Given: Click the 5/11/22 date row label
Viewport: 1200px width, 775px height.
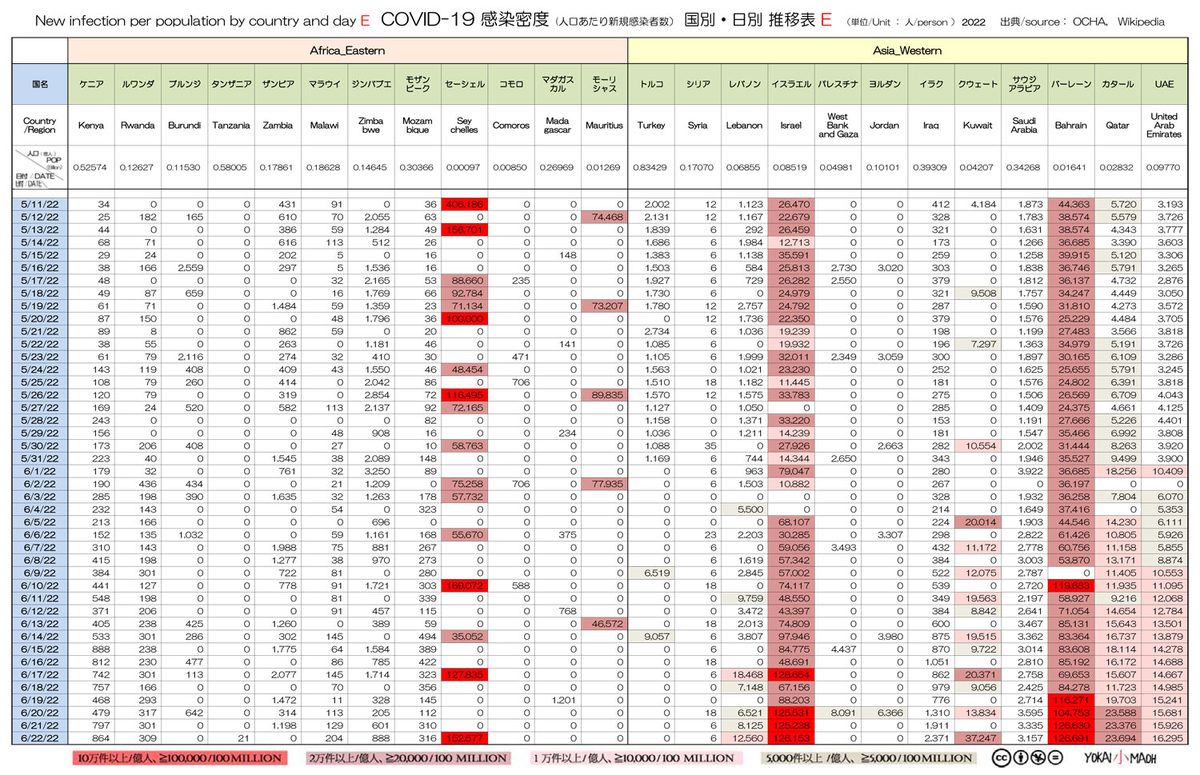Looking at the screenshot, I should click(40, 204).
